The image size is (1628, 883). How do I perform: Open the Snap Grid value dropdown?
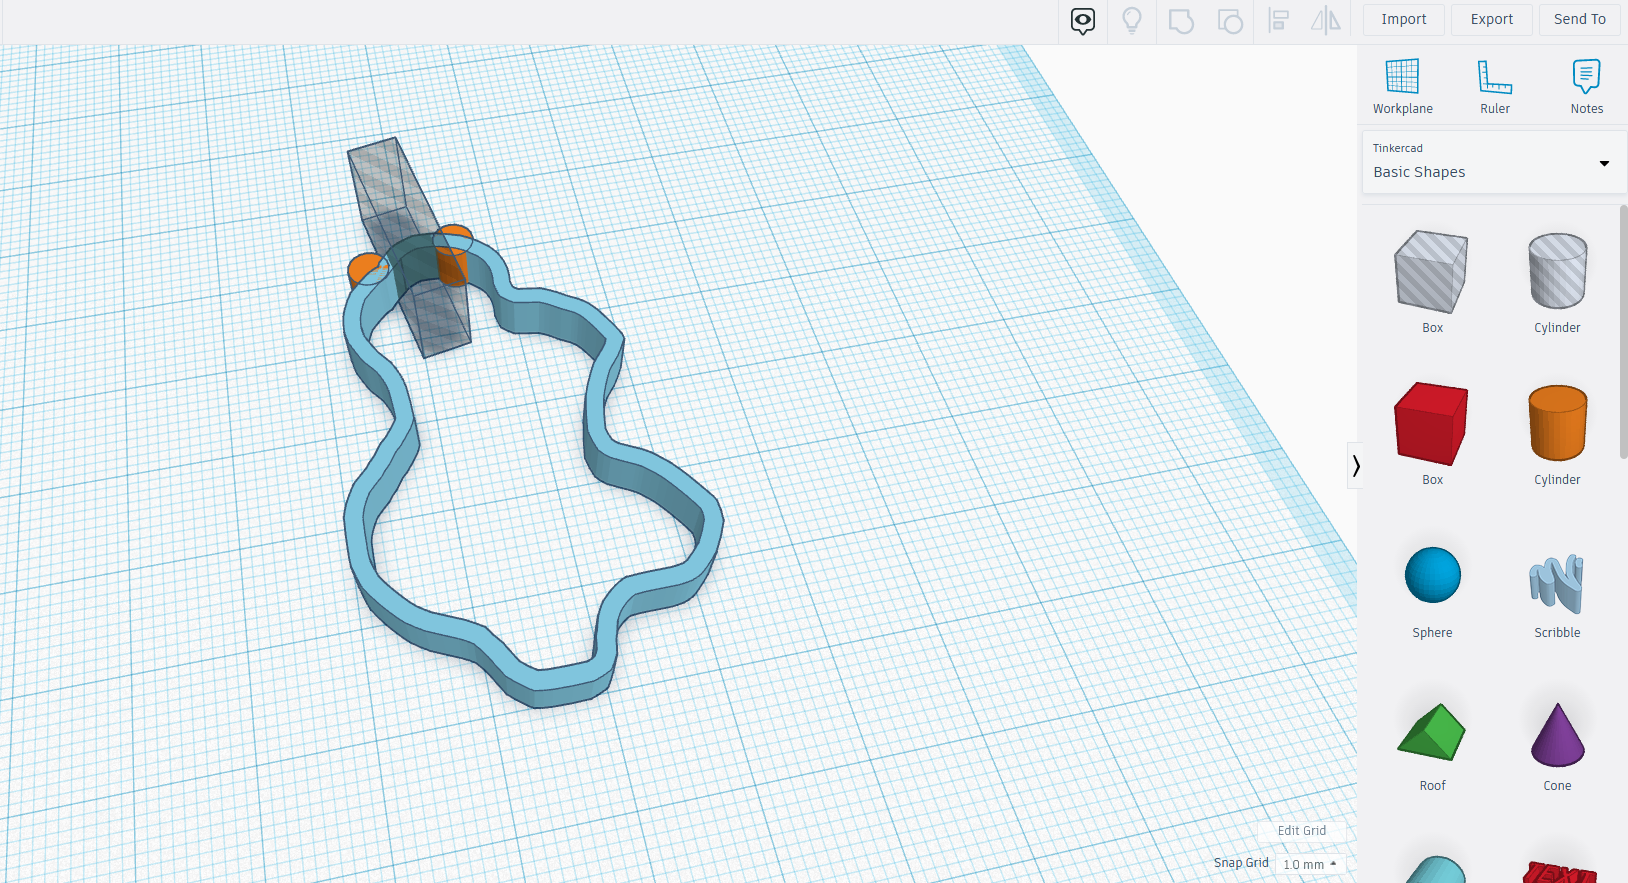tap(1311, 864)
